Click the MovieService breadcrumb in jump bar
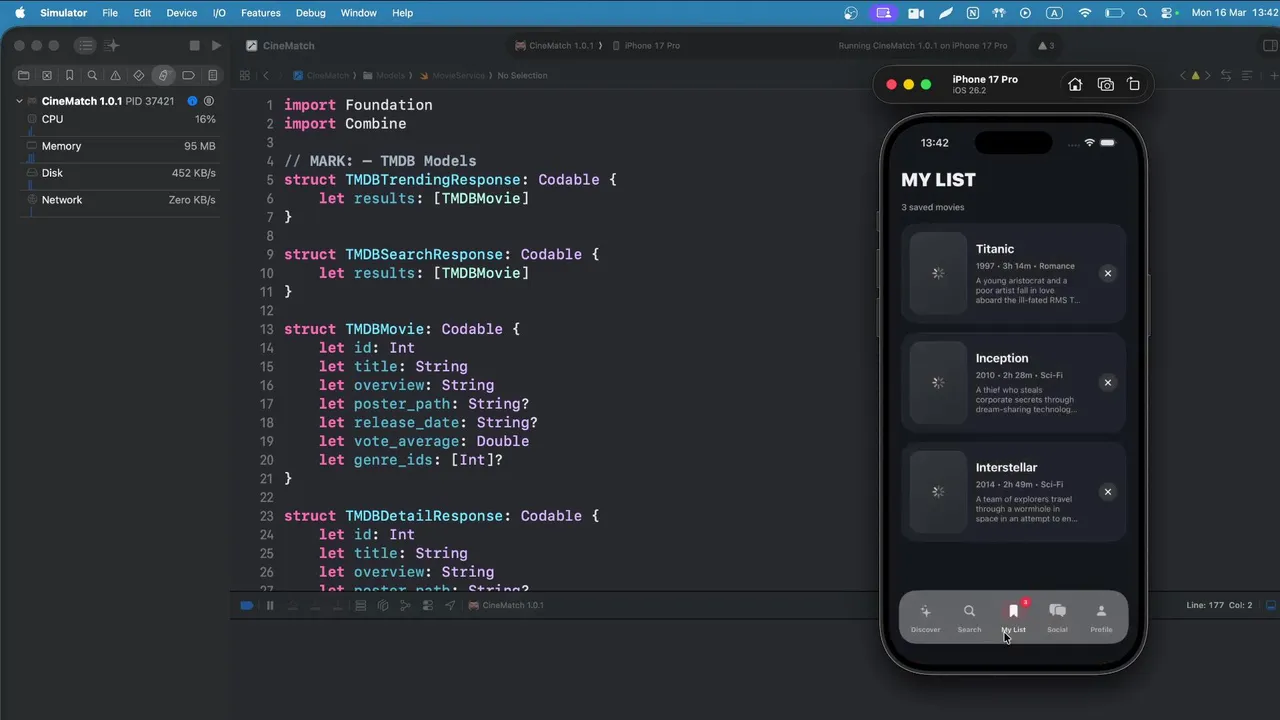1280x720 pixels. (452, 76)
